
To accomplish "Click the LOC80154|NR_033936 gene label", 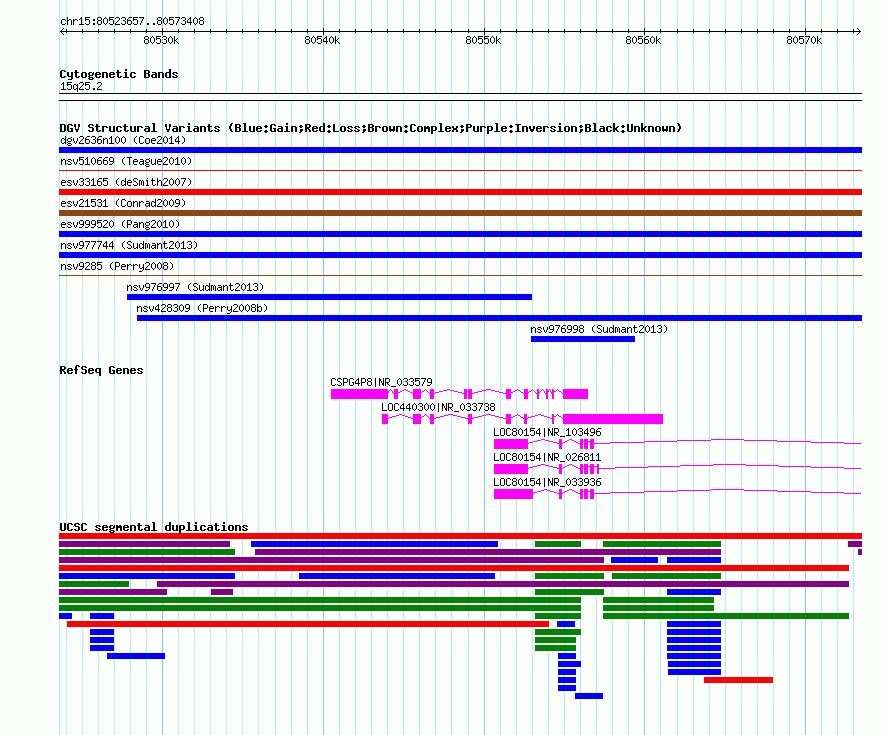I will 547,482.
